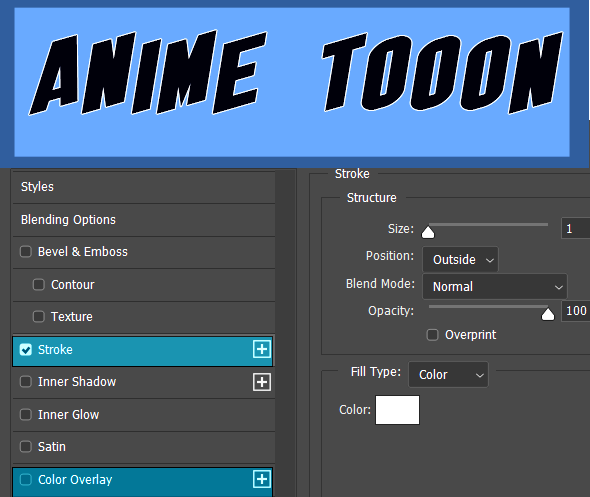This screenshot has width=590, height=497.
Task: Enable the Contour checkbox
Action: click(39, 284)
